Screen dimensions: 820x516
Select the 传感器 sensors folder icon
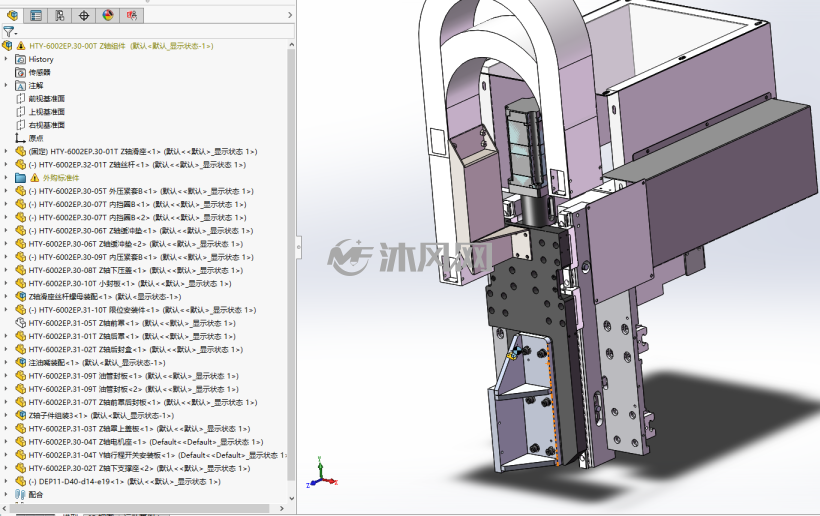20,72
